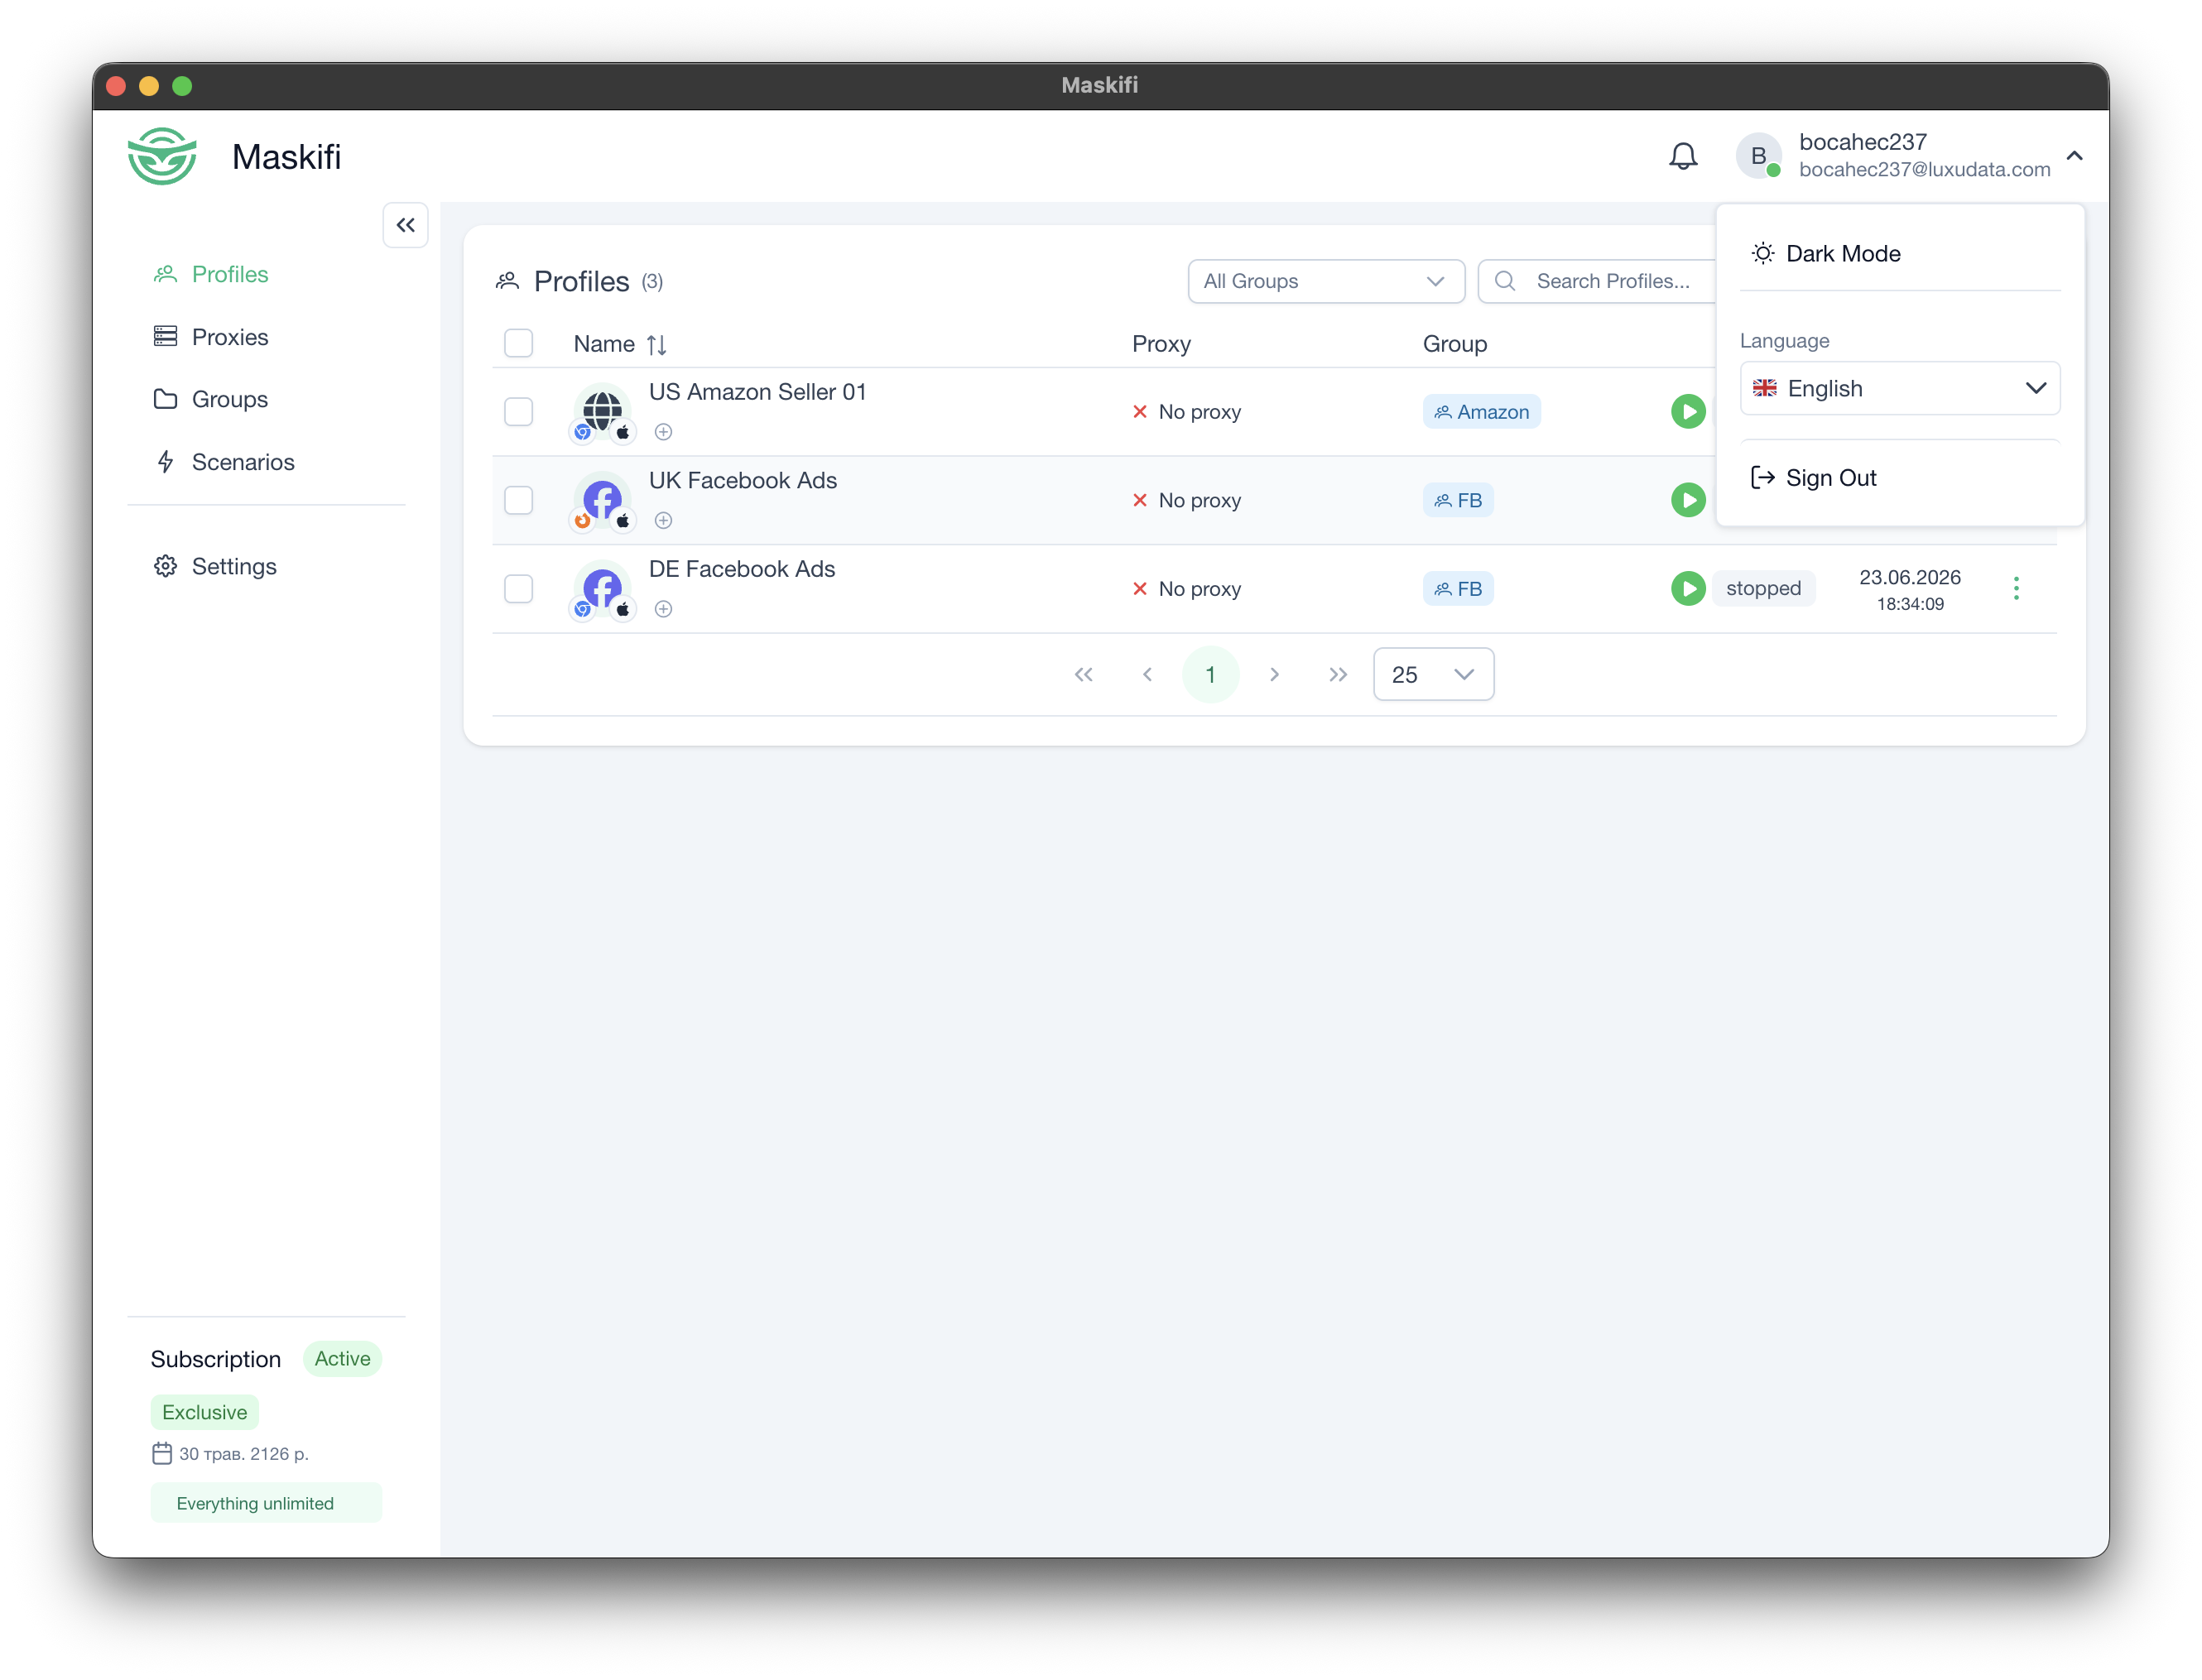
Task: Click the calendar icon by subscription date
Action: point(162,1453)
